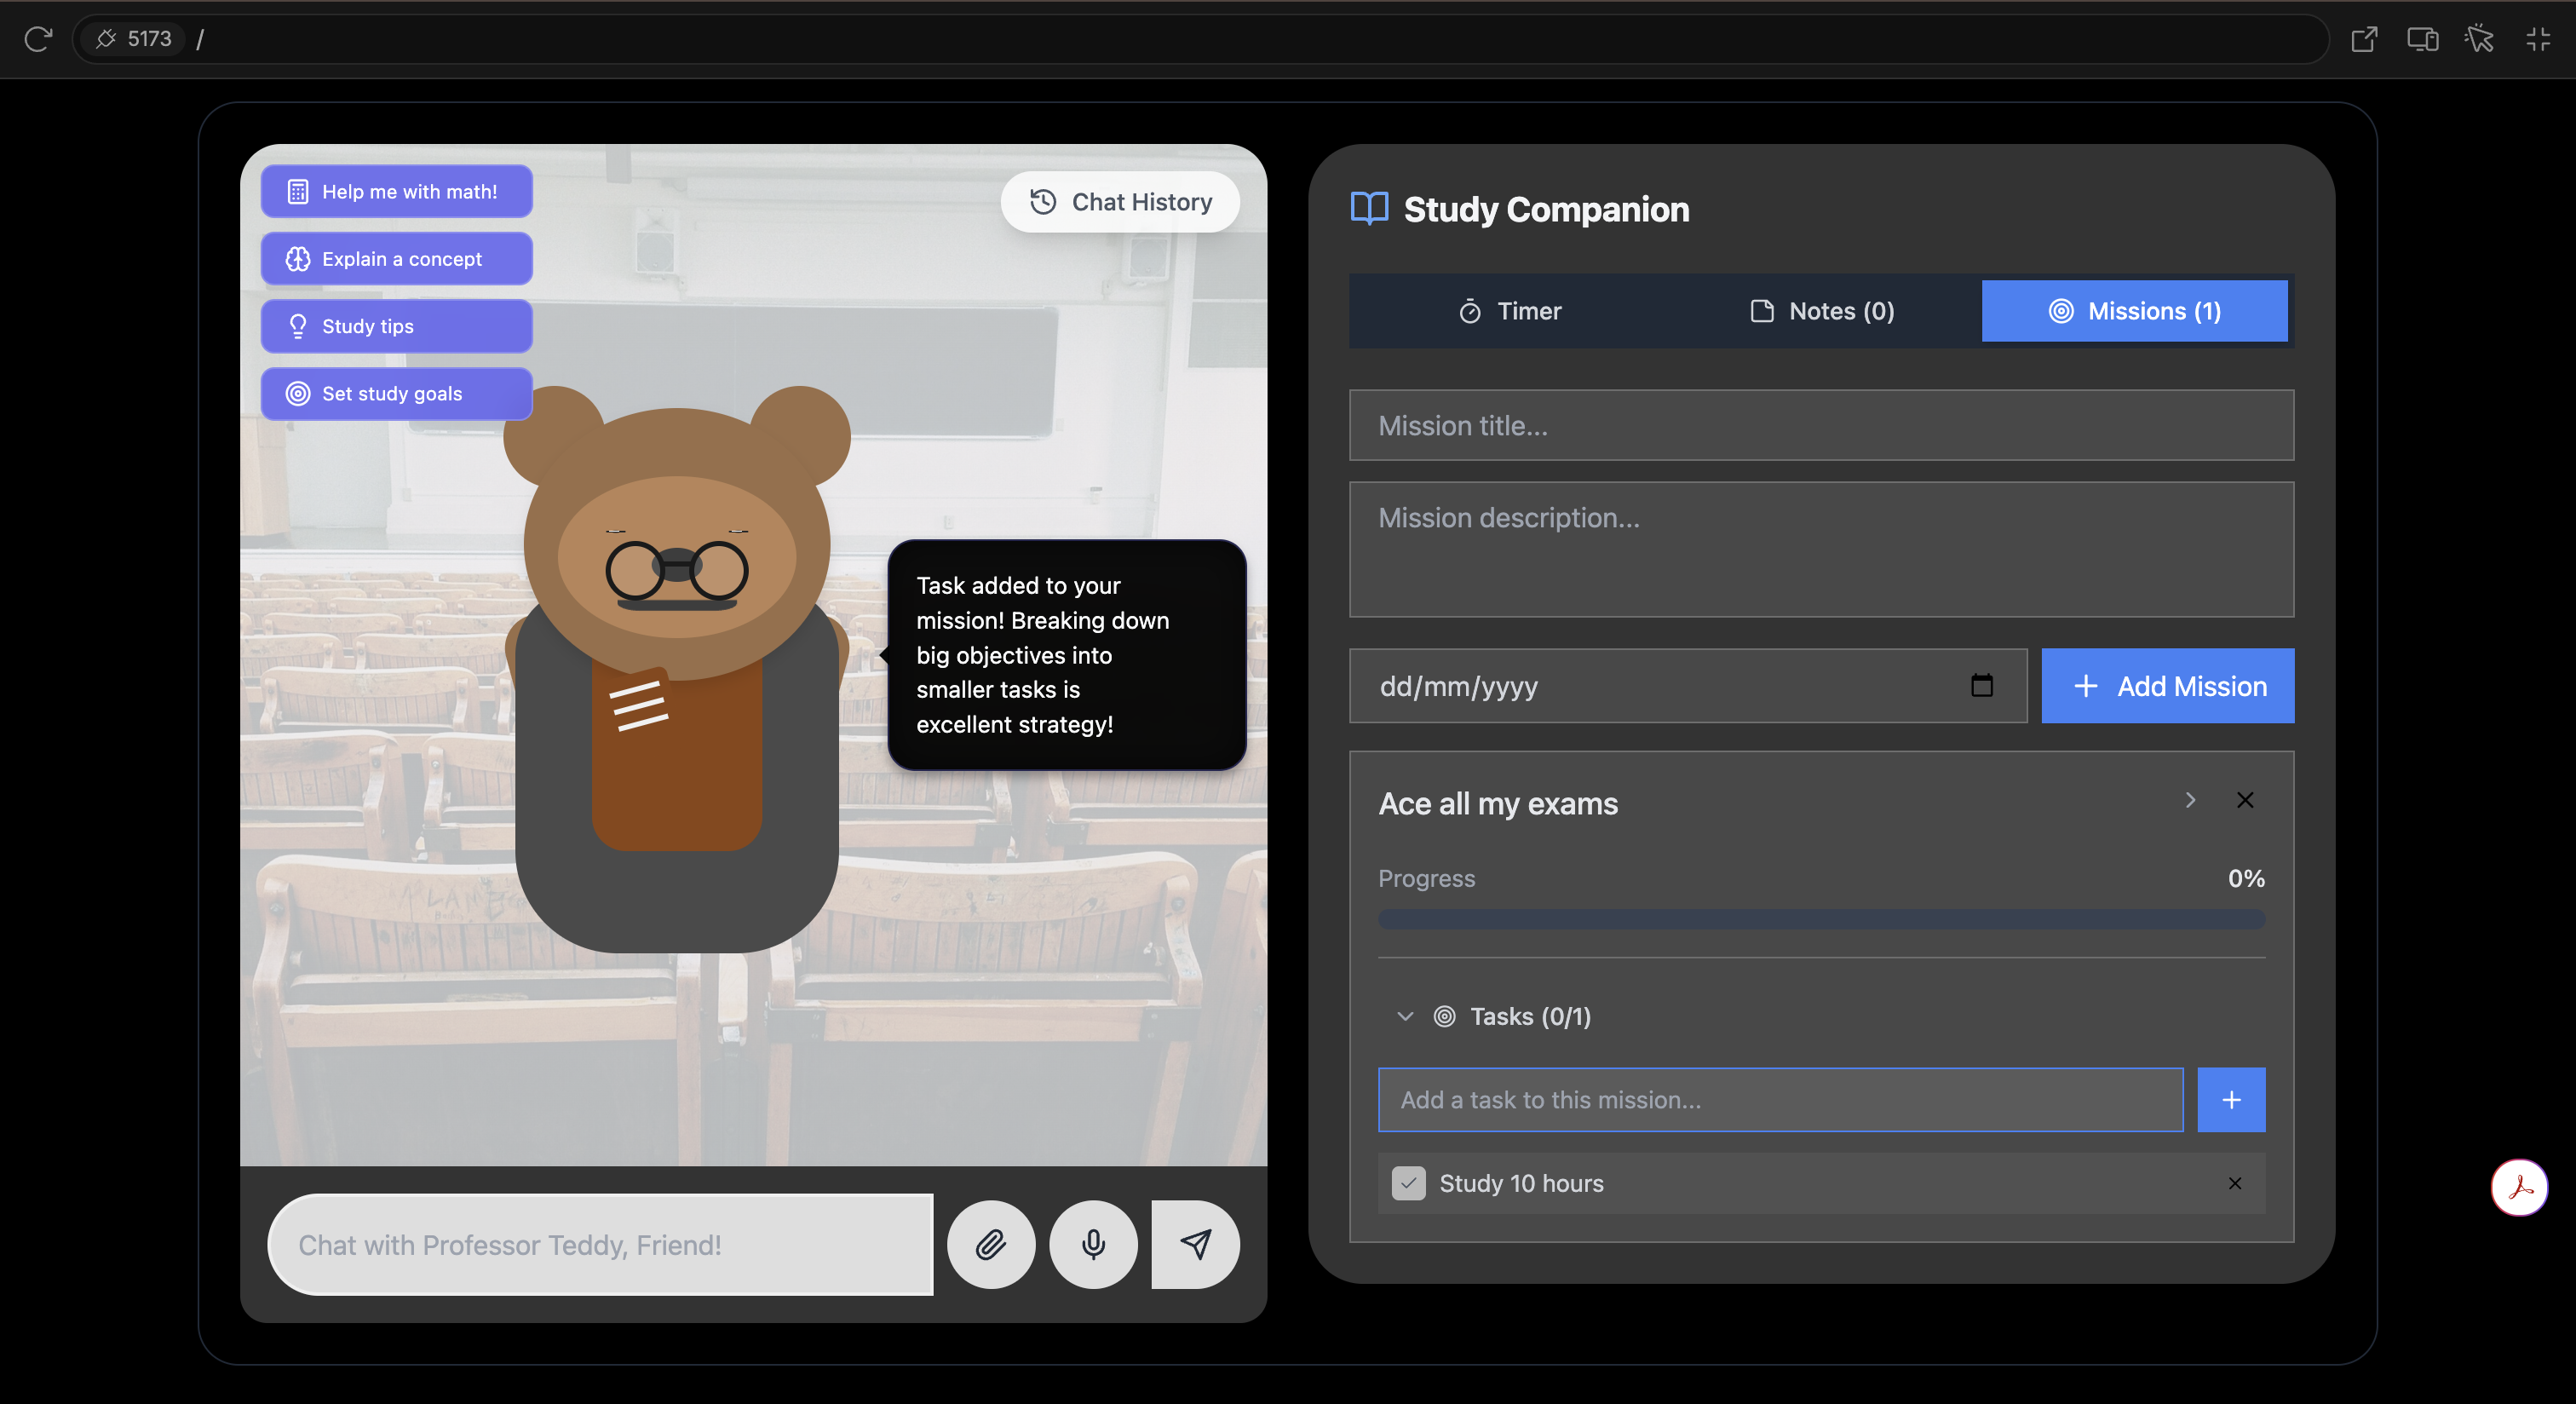This screenshot has height=1404, width=2576.
Task: Collapse the Tasks (0/1) section
Action: 1404,1016
